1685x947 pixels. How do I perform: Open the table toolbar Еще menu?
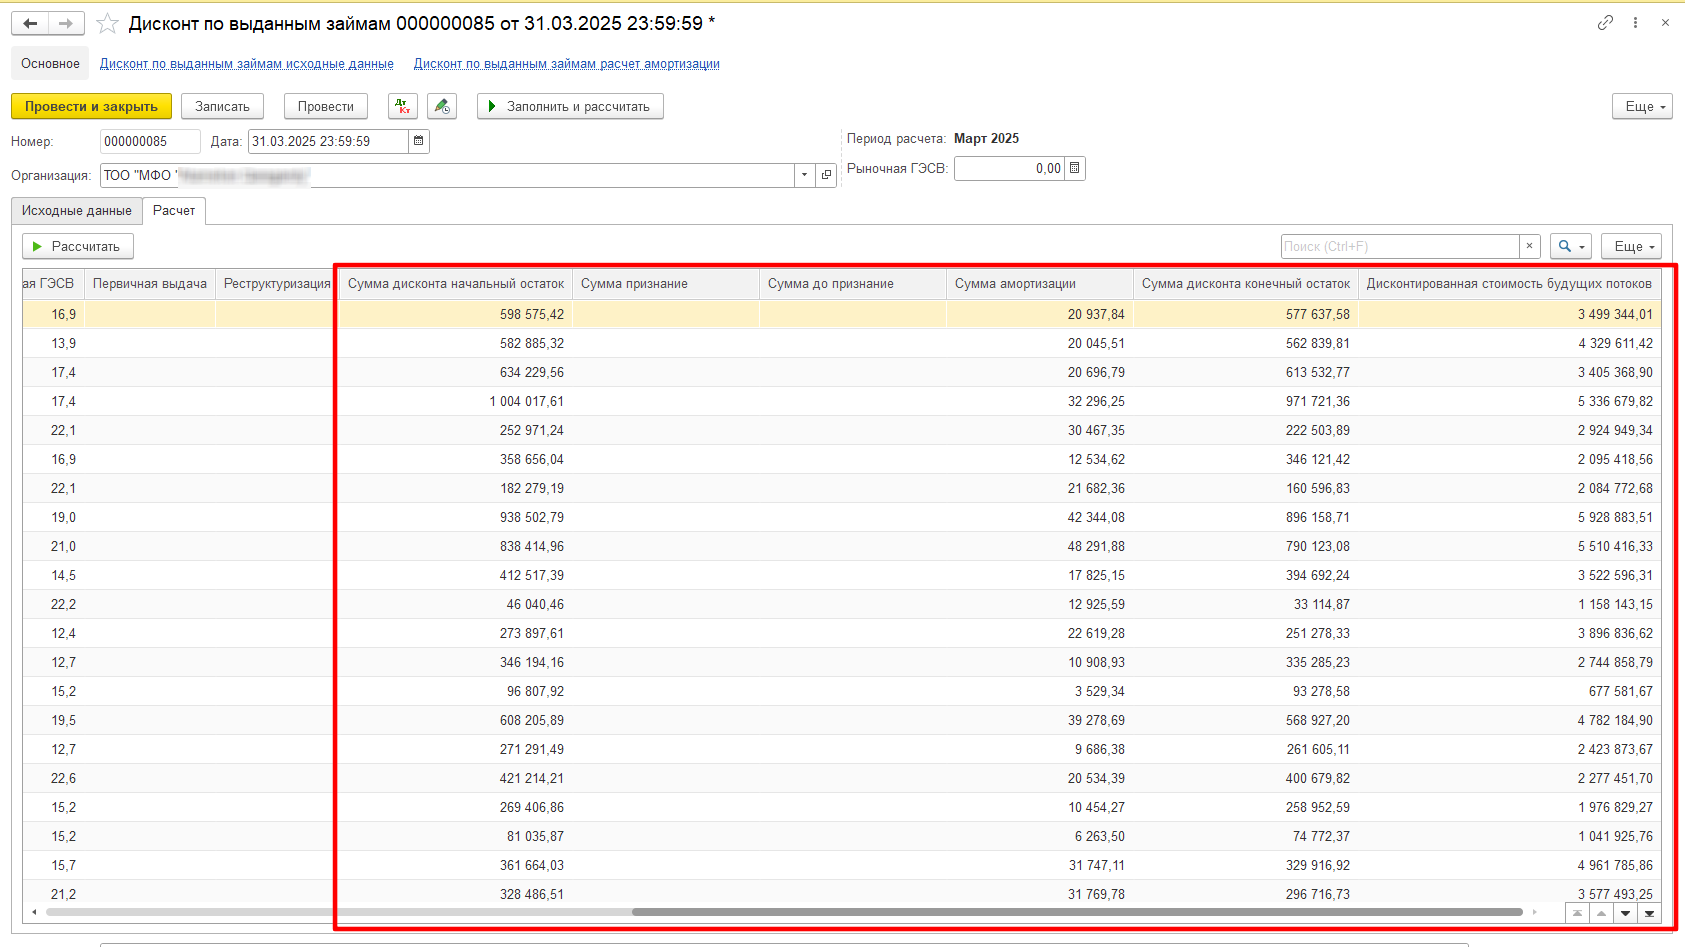pos(1631,246)
